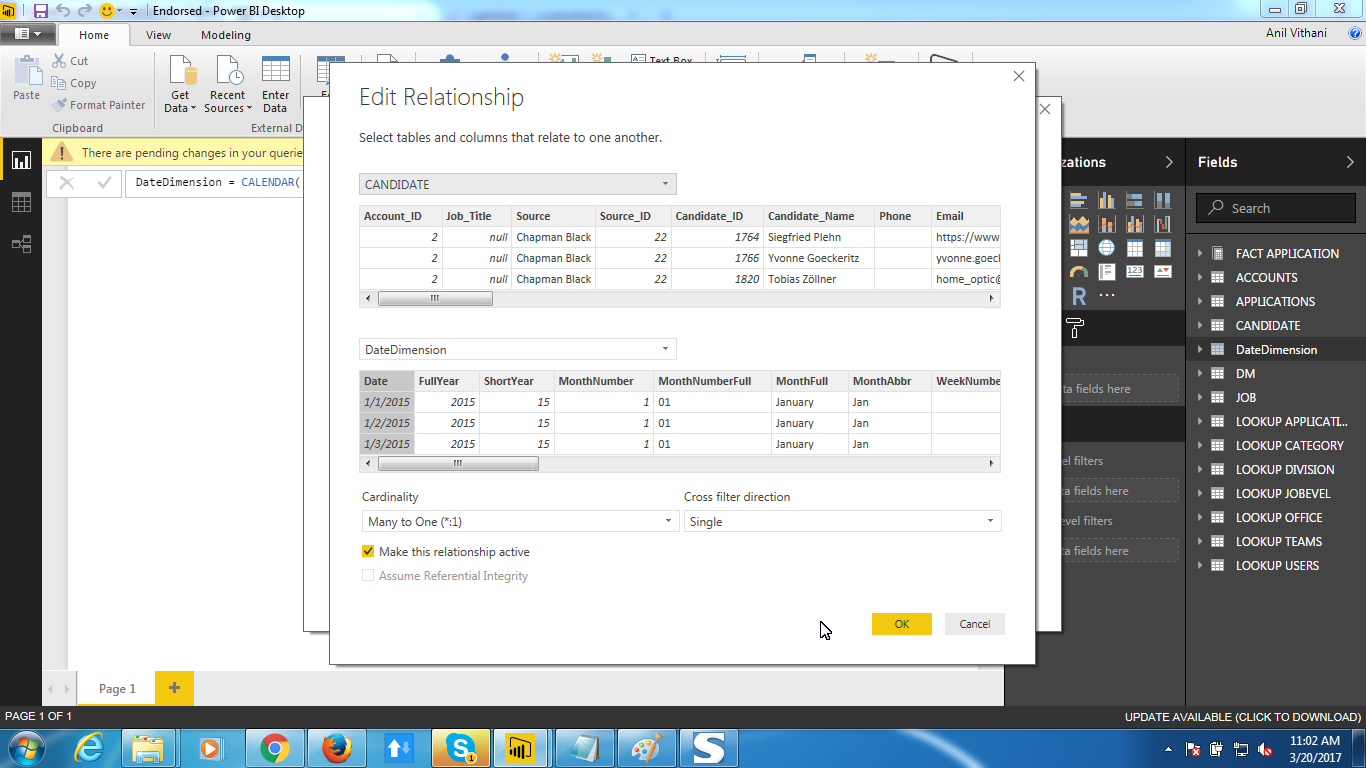The height and width of the screenshot is (768, 1366).
Task: Open the Cardinality dropdown
Action: [520, 521]
